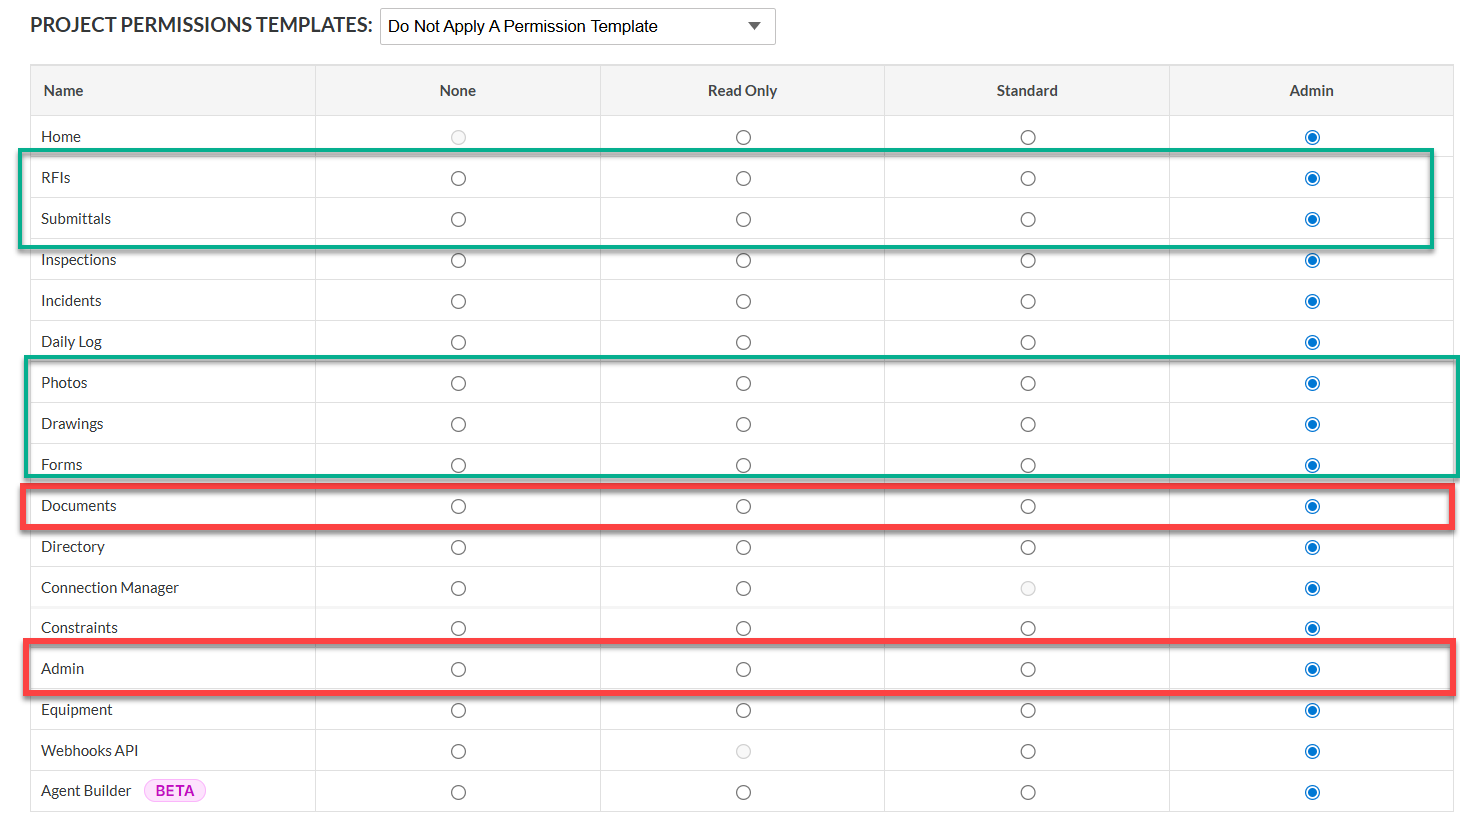Set Incidents to None

click(458, 302)
